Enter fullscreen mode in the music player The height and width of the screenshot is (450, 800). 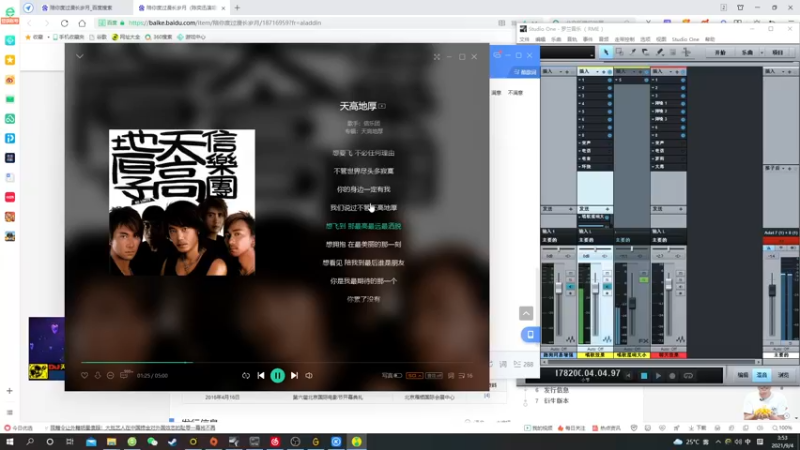[437, 57]
